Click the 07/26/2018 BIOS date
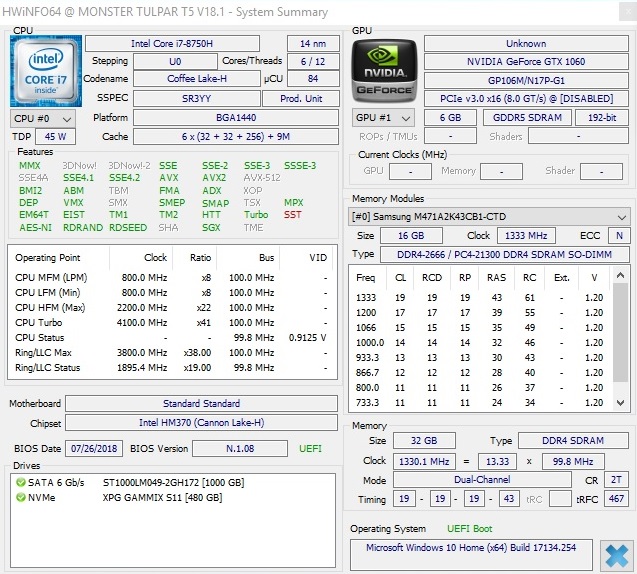637x574 pixels. pyautogui.click(x=94, y=448)
